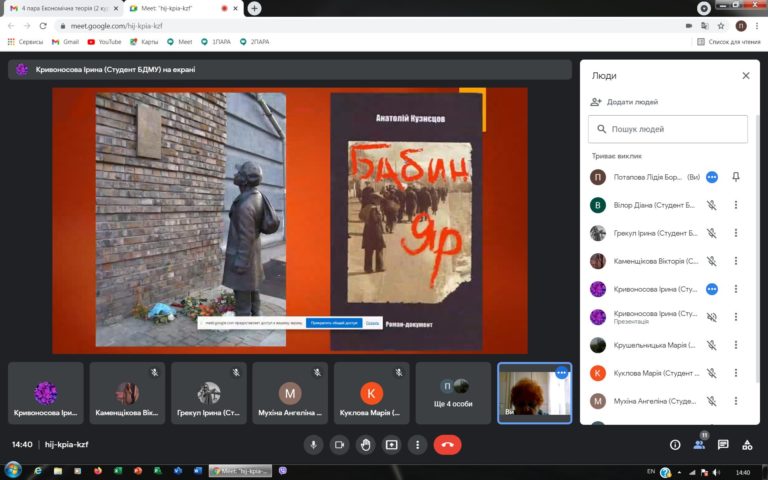Click the address bar URL

116,26
